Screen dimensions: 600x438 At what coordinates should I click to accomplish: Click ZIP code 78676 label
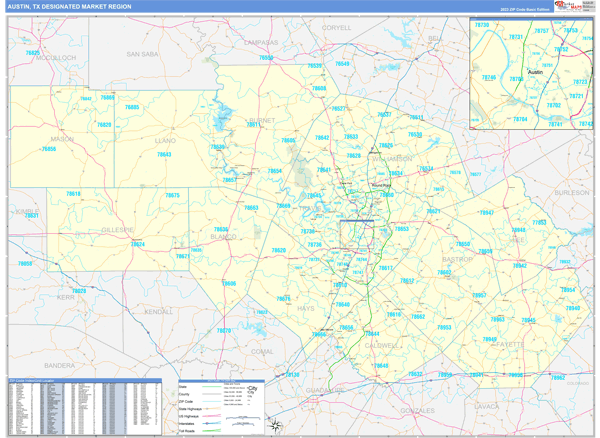(x=283, y=299)
